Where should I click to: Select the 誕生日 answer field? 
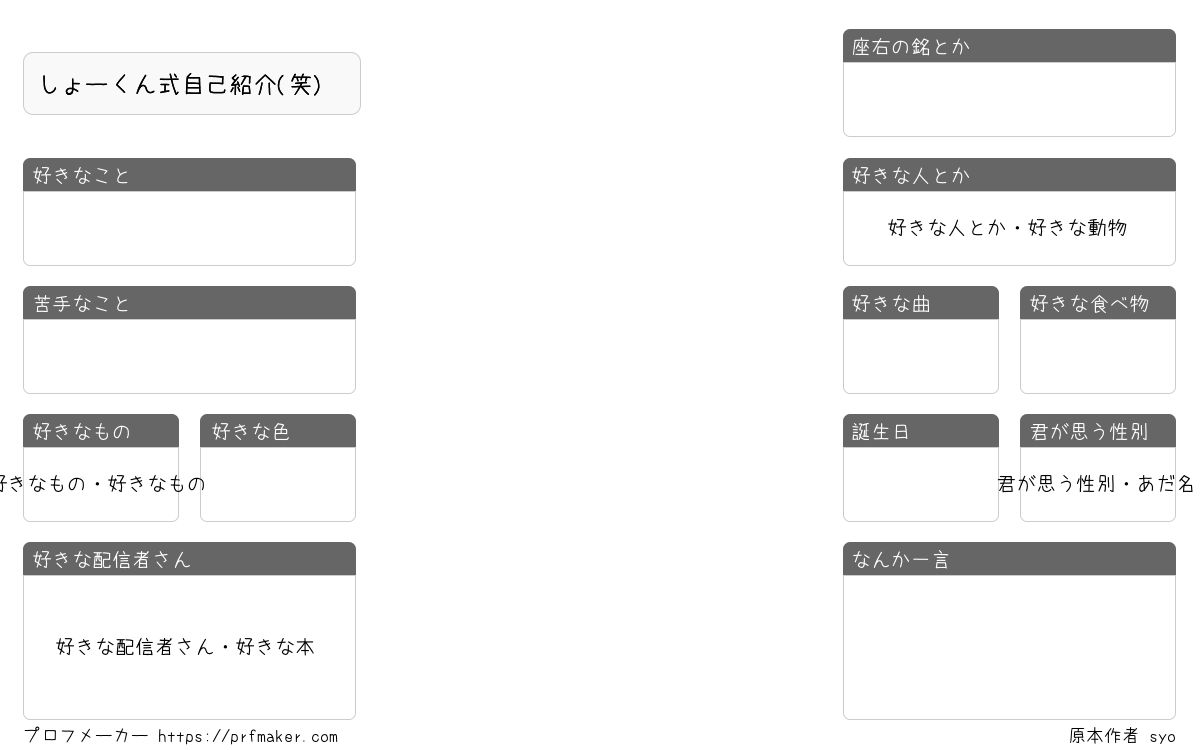tap(921, 484)
